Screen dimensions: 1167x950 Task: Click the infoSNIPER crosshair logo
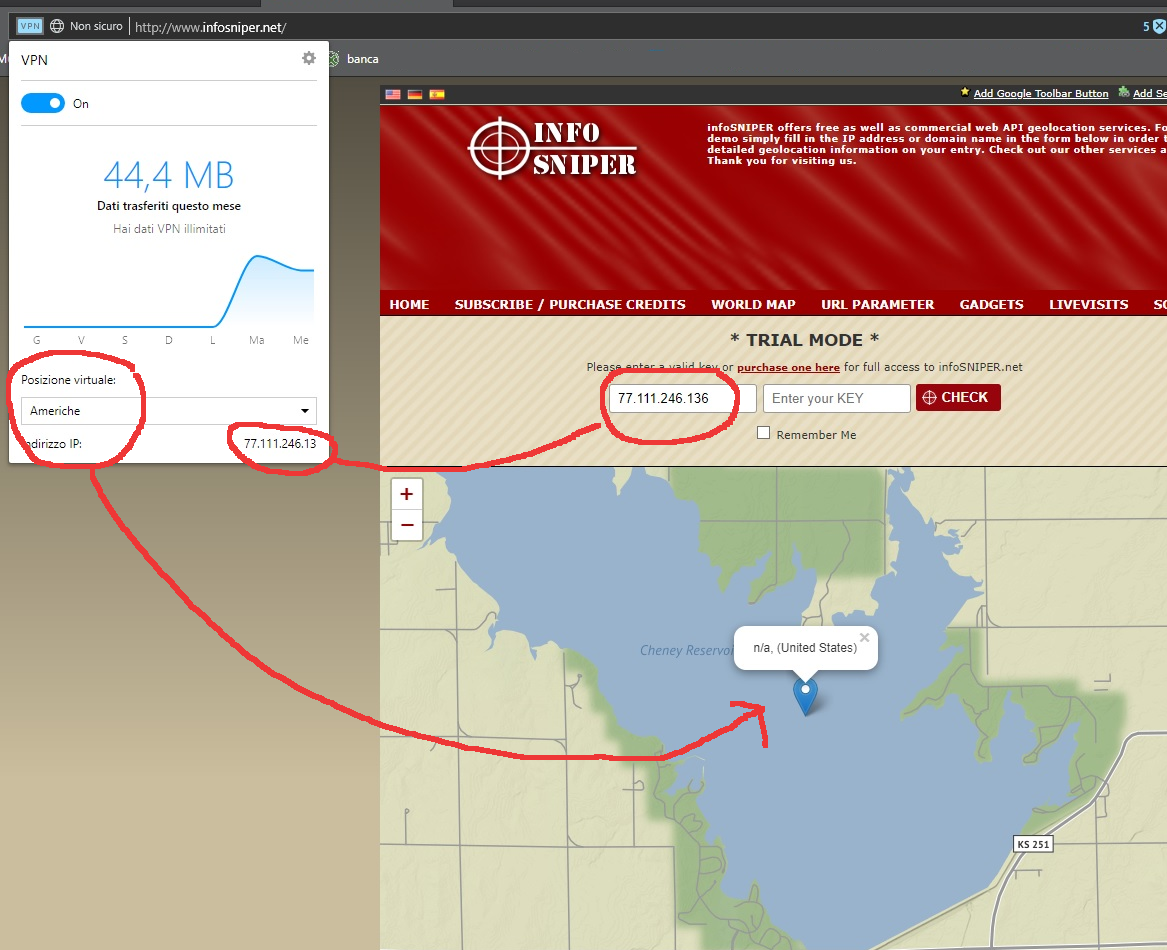pos(552,147)
